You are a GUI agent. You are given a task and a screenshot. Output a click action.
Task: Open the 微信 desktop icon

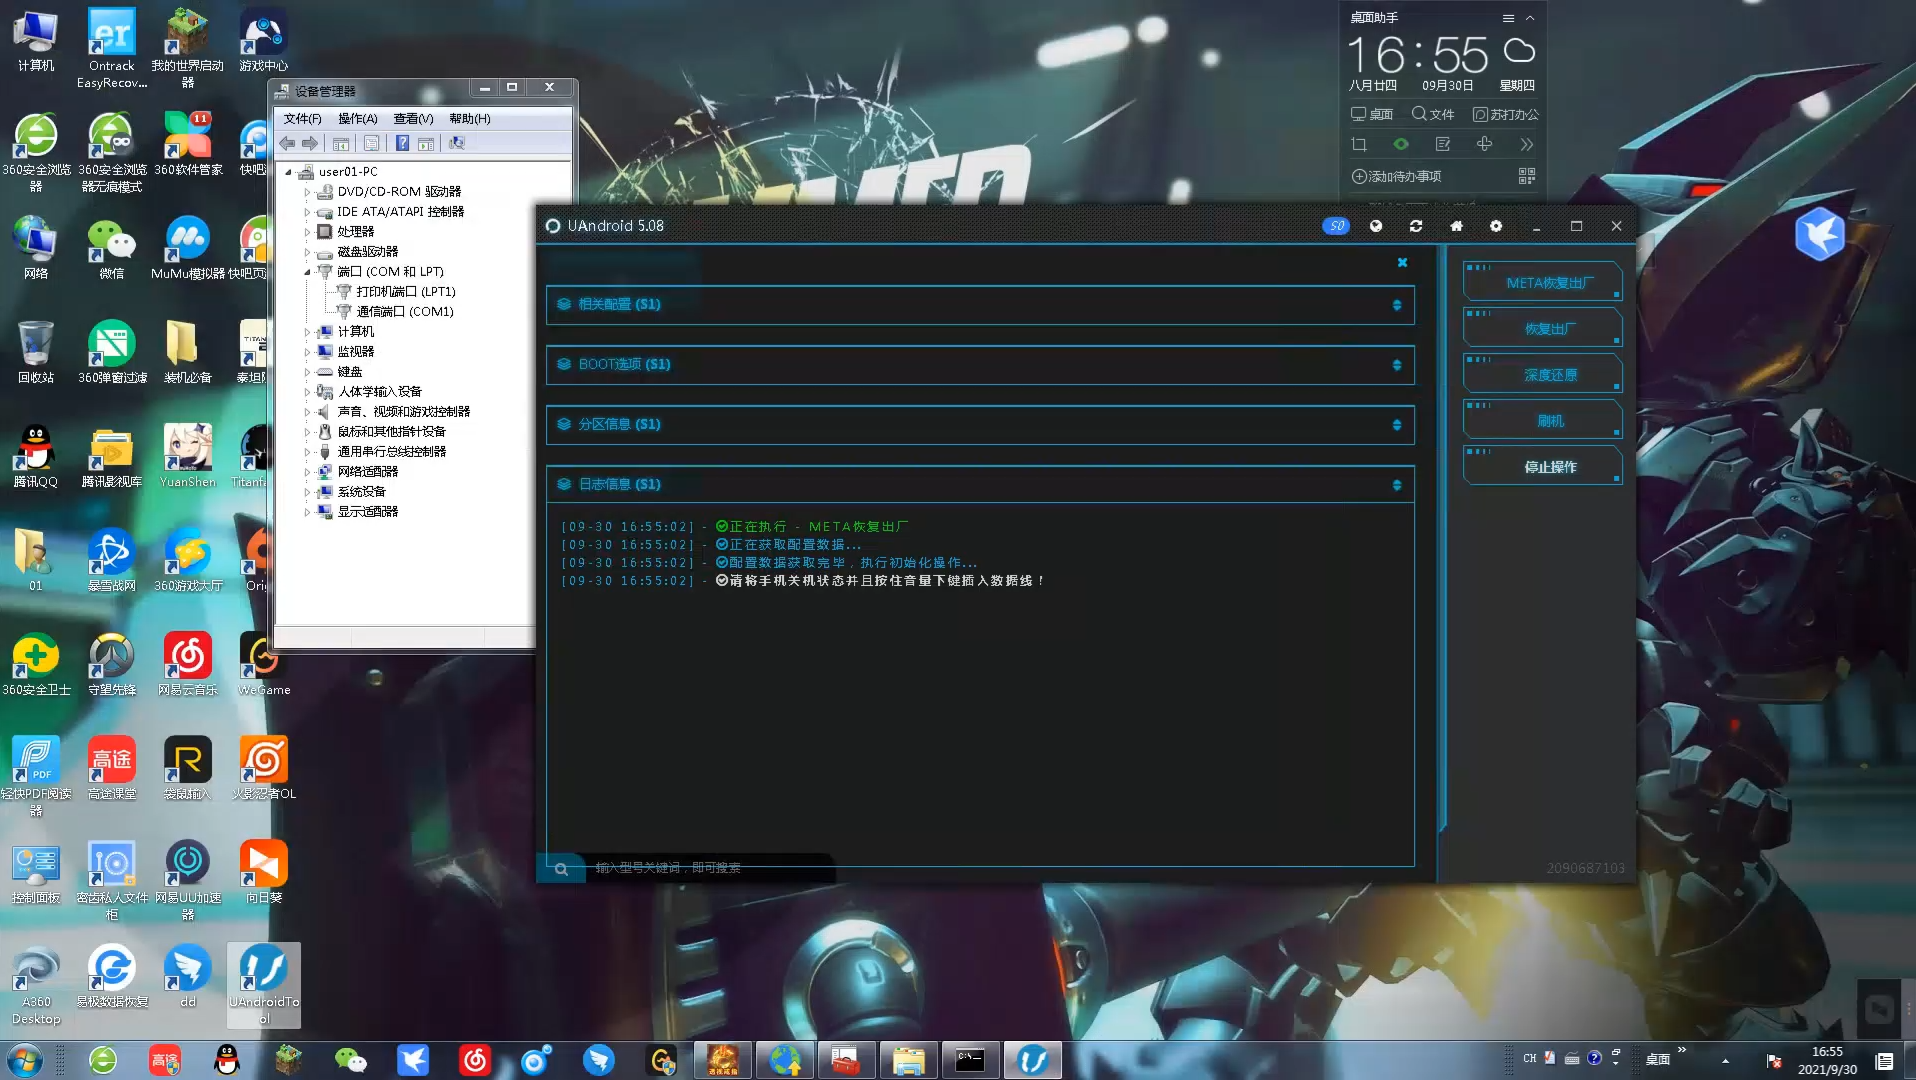111,248
